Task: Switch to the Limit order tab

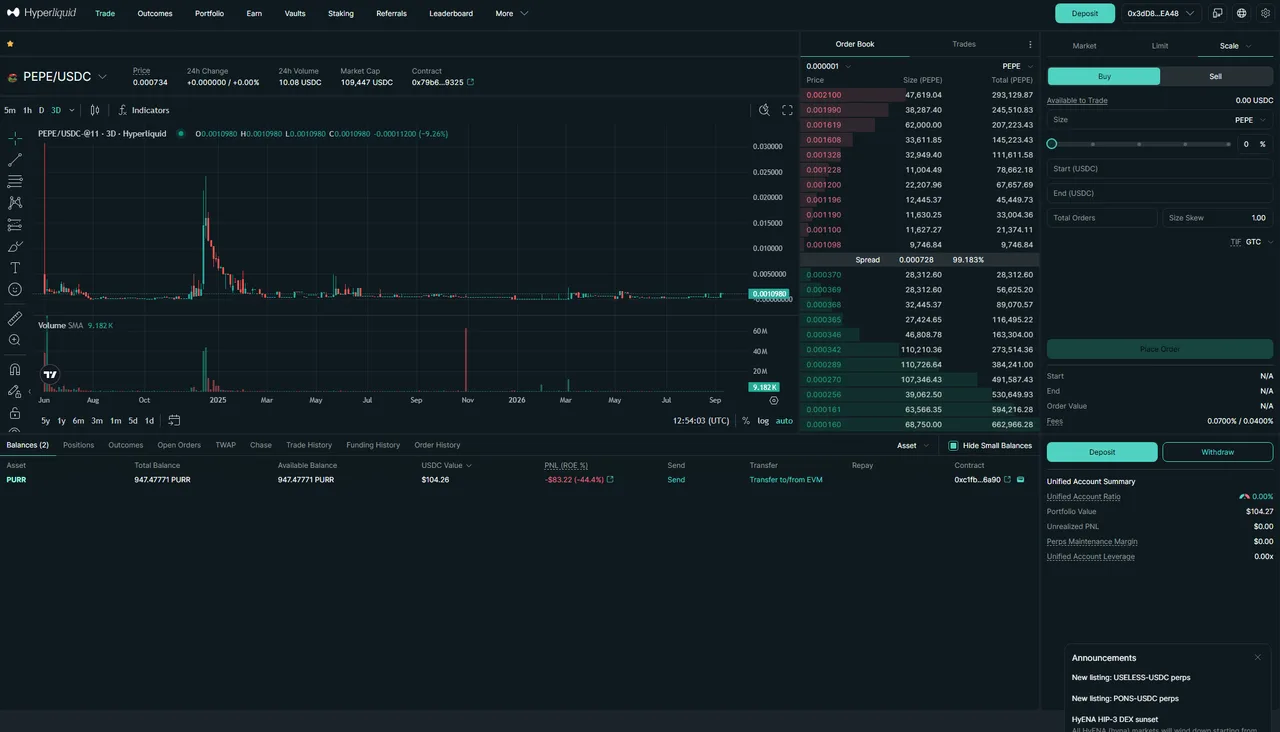Action: 1160,46
